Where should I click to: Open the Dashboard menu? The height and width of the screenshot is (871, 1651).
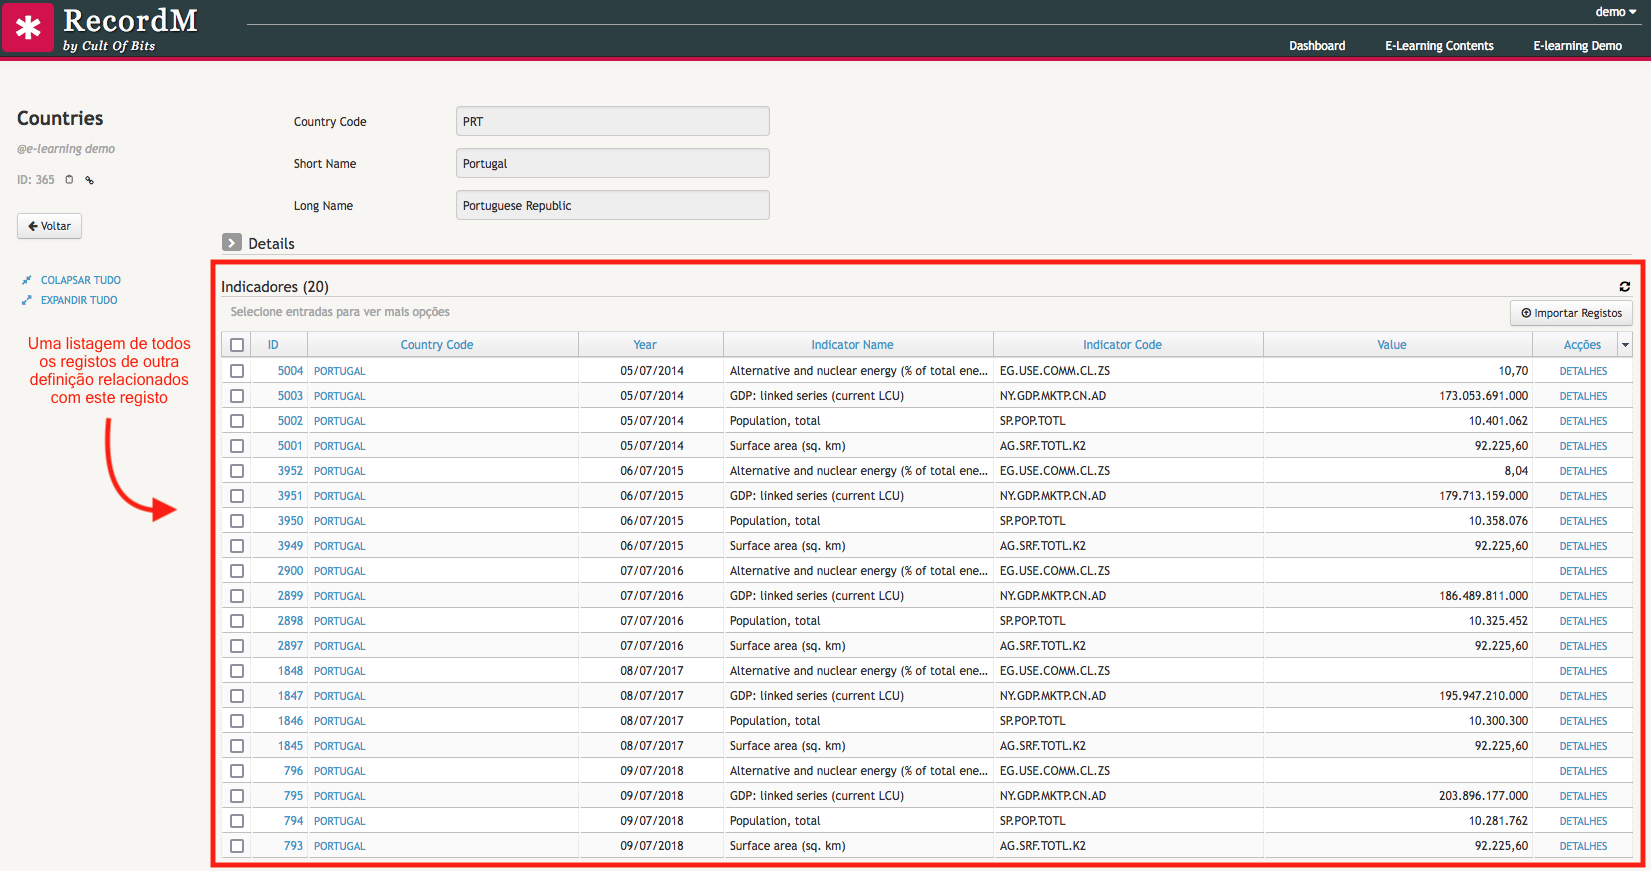[1316, 46]
